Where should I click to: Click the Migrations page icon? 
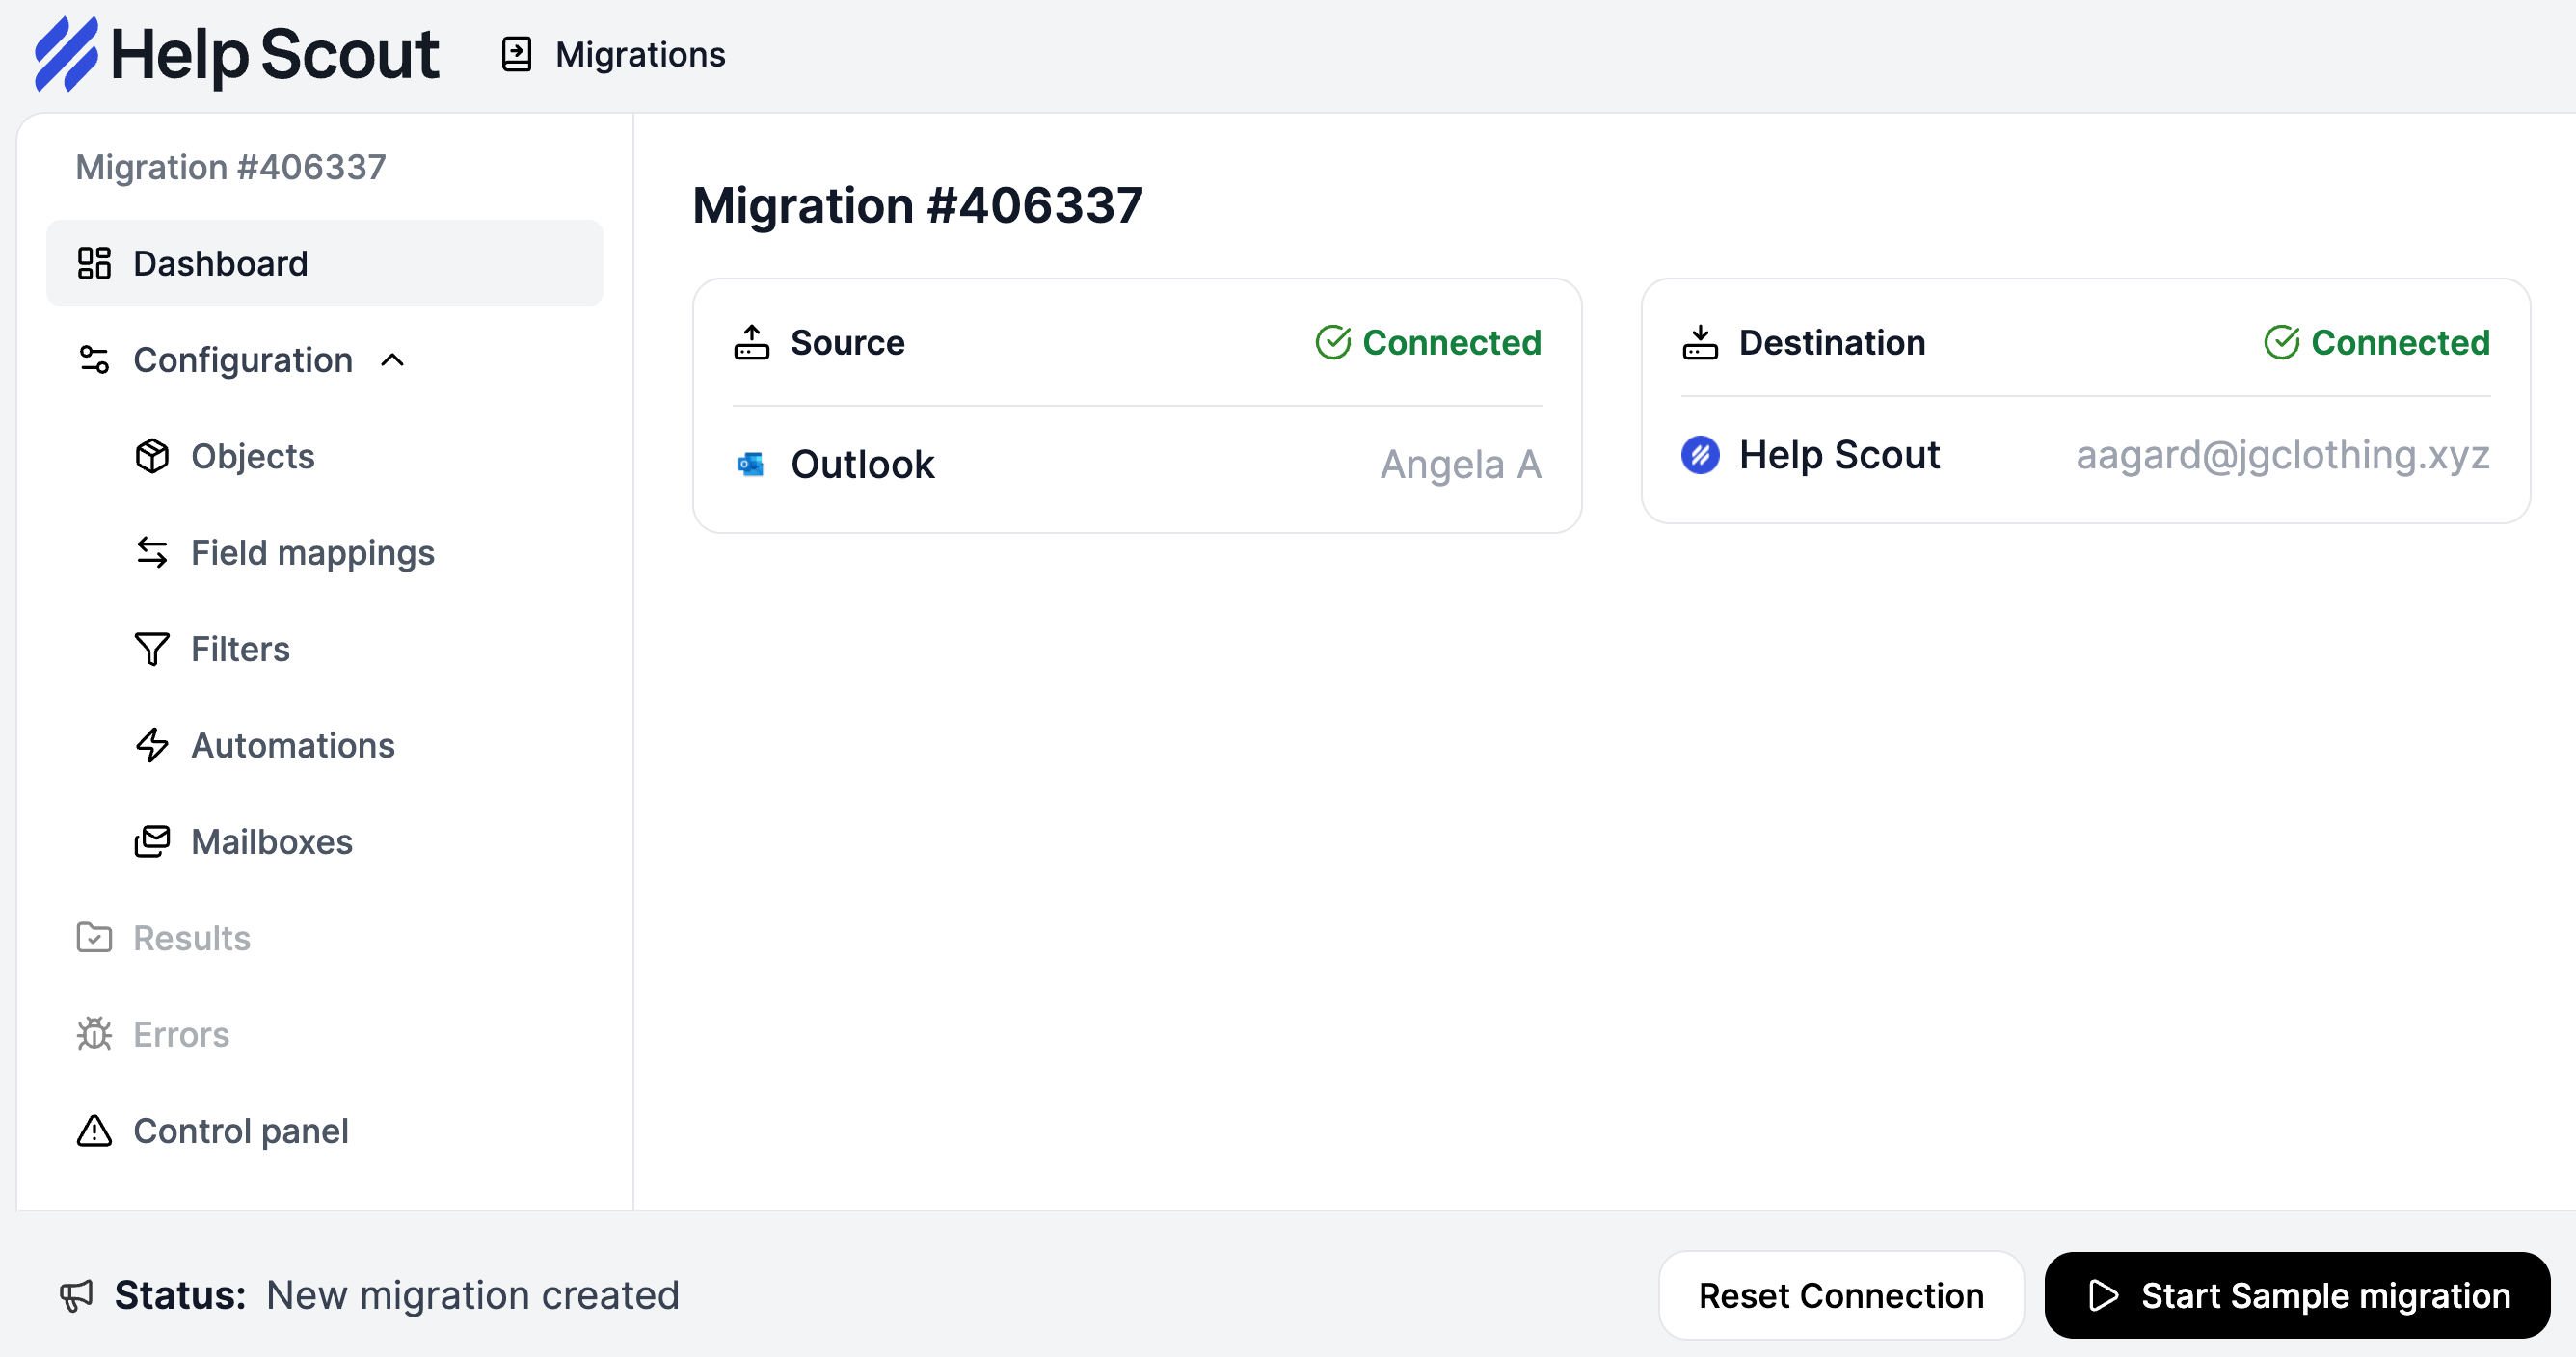click(516, 54)
